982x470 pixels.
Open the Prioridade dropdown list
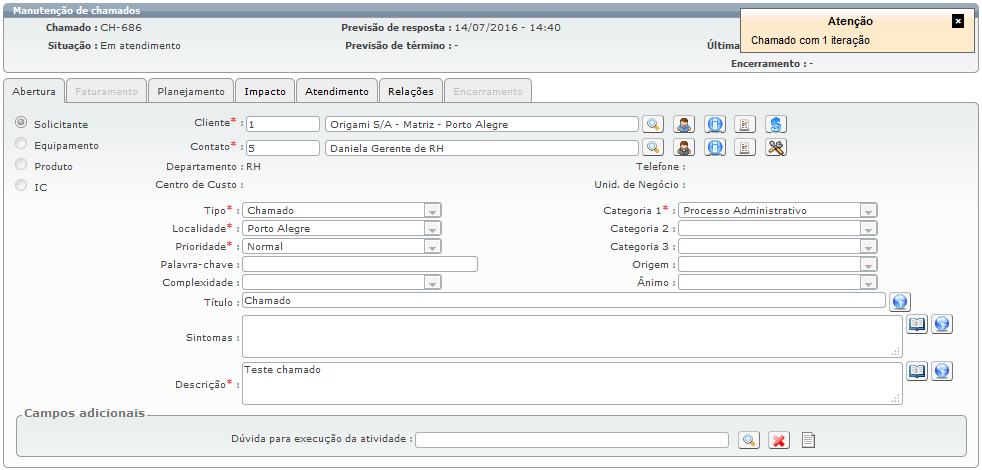[x=432, y=247]
